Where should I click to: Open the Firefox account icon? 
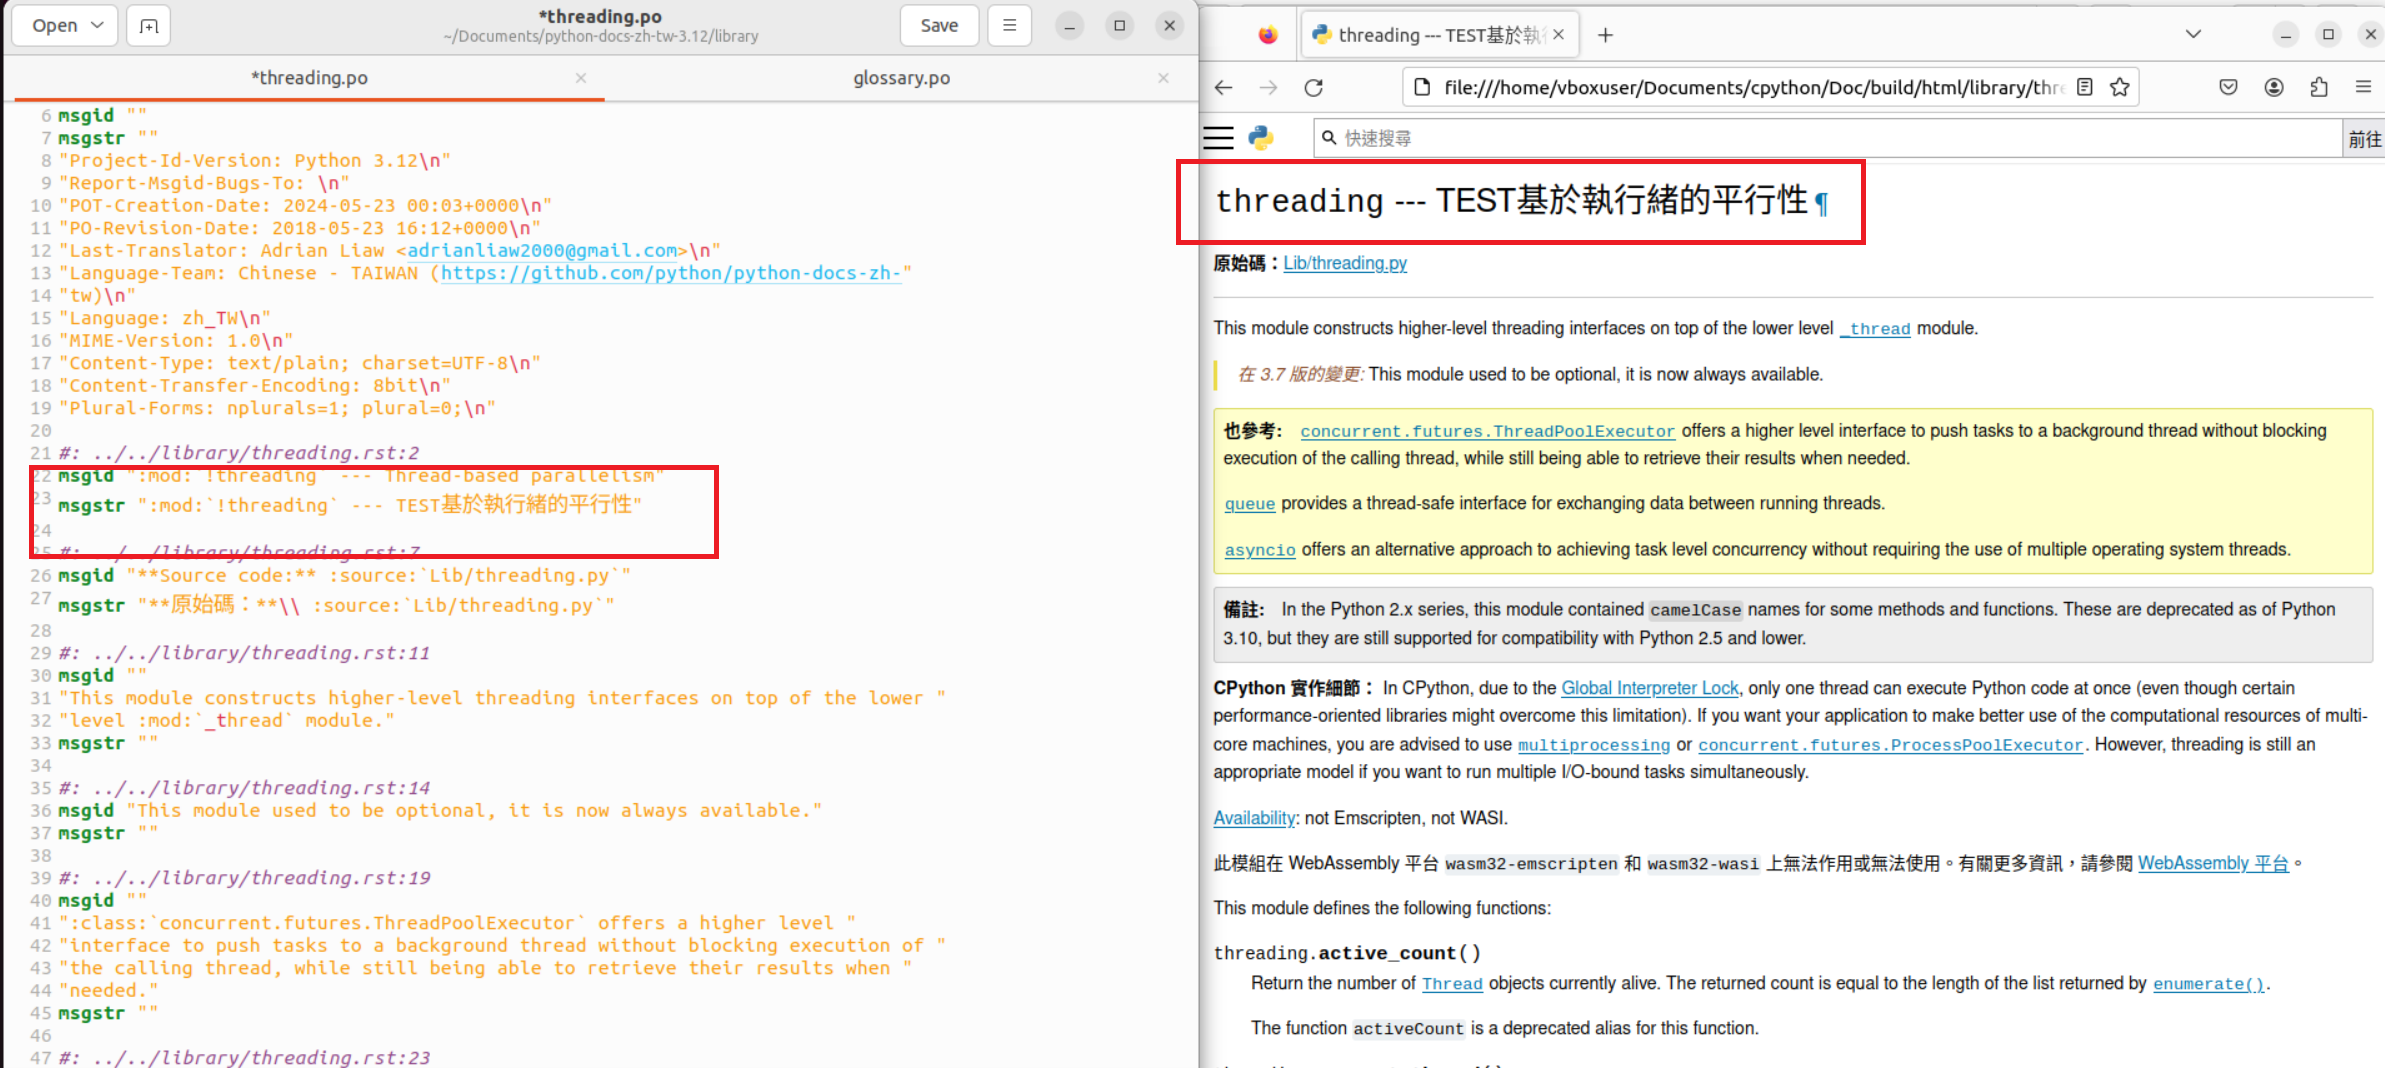[2274, 88]
